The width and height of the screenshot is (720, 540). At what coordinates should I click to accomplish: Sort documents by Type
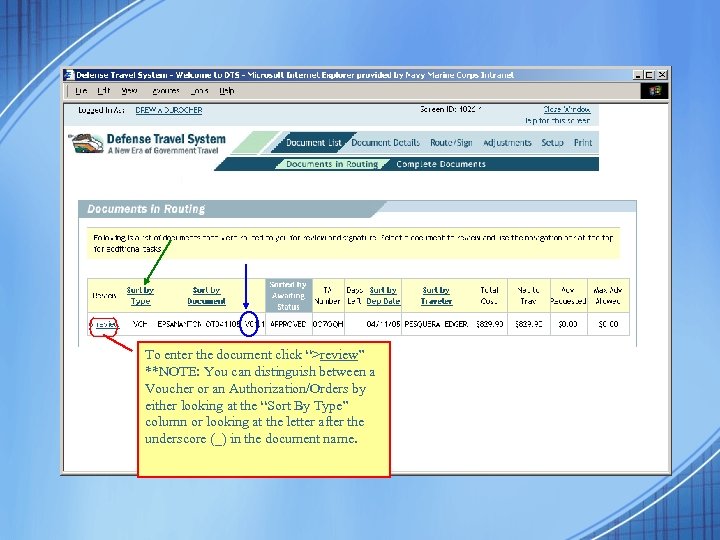140,296
